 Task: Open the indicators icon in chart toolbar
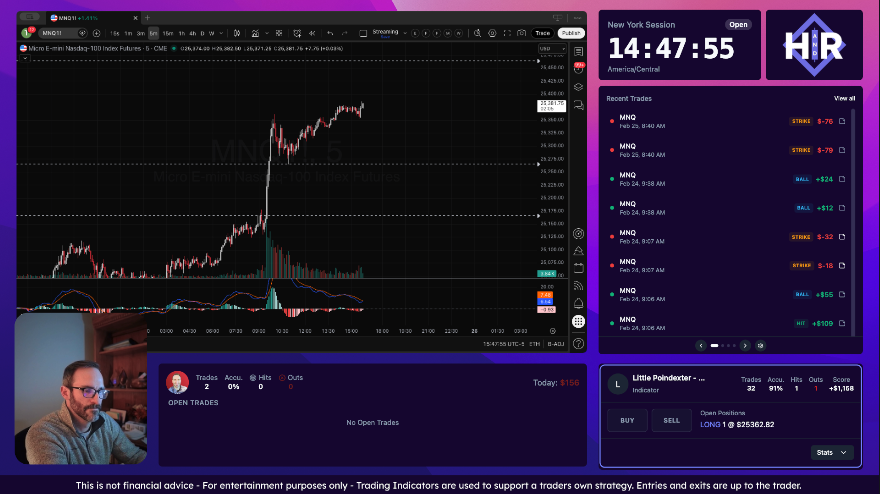click(255, 33)
